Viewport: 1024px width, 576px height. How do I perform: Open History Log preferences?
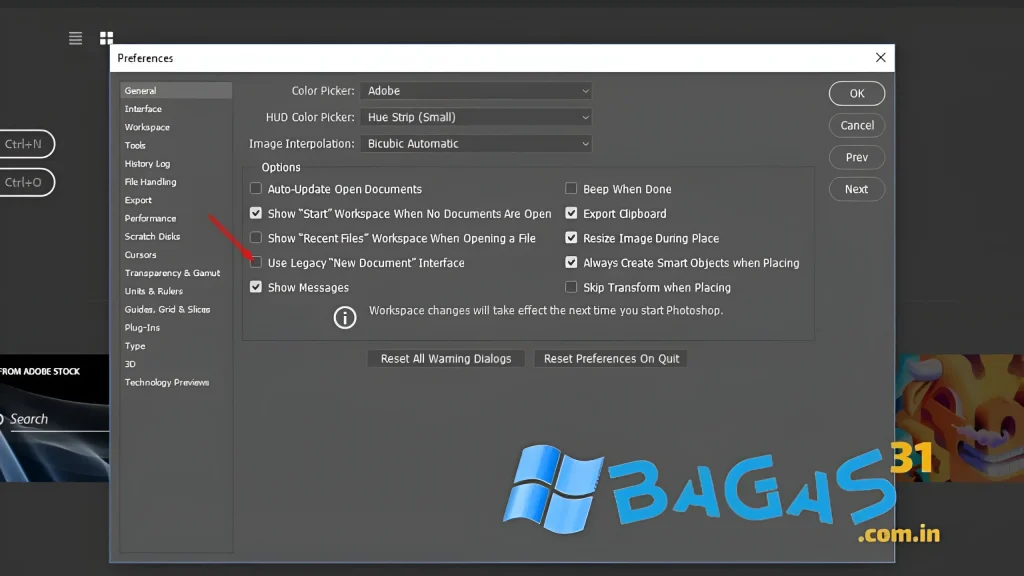(147, 164)
